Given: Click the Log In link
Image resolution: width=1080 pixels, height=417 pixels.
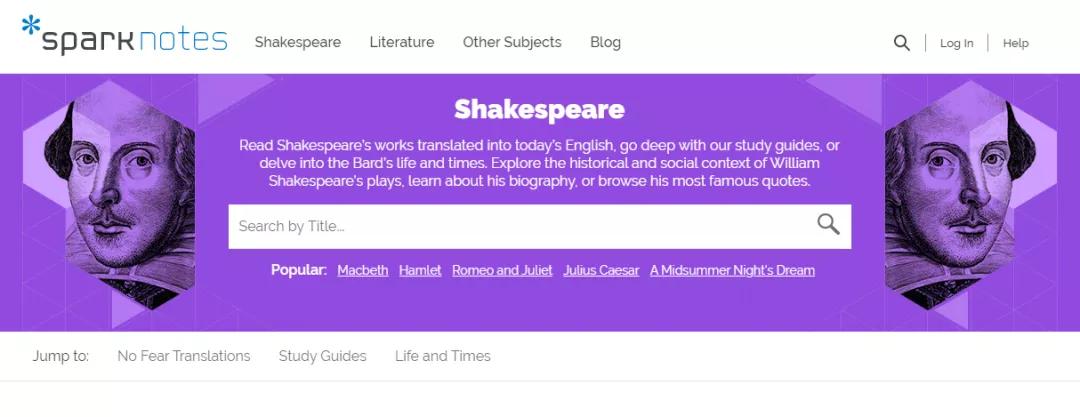Looking at the screenshot, I should point(956,43).
